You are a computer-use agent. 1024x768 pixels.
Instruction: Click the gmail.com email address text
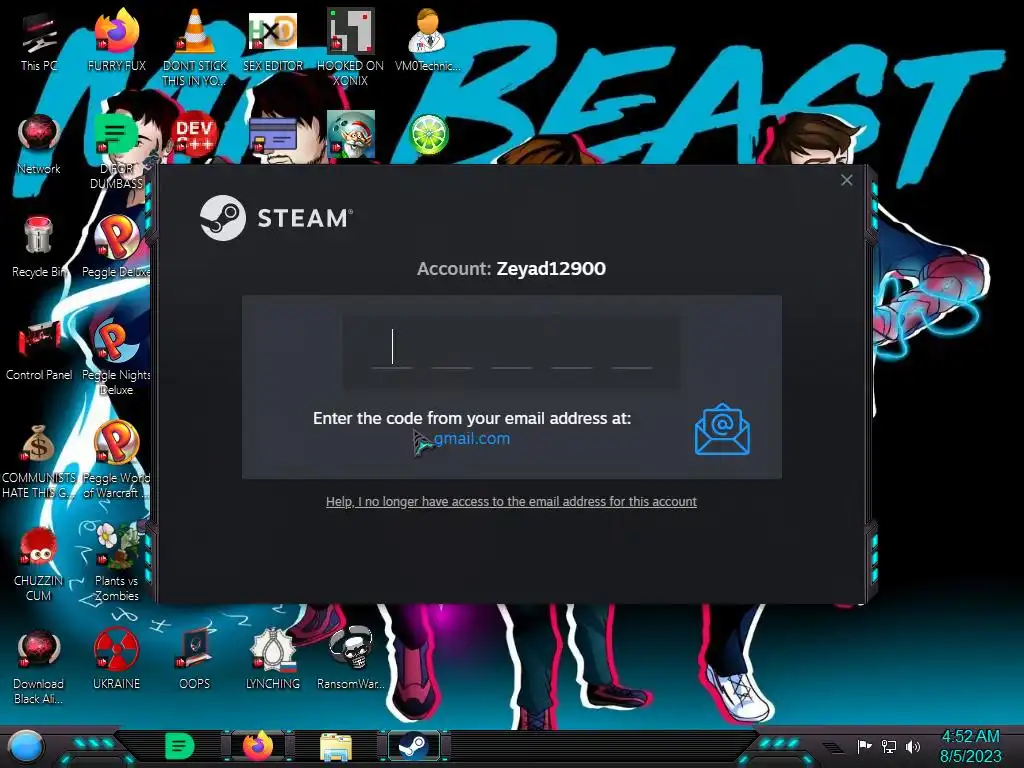[x=472, y=438]
